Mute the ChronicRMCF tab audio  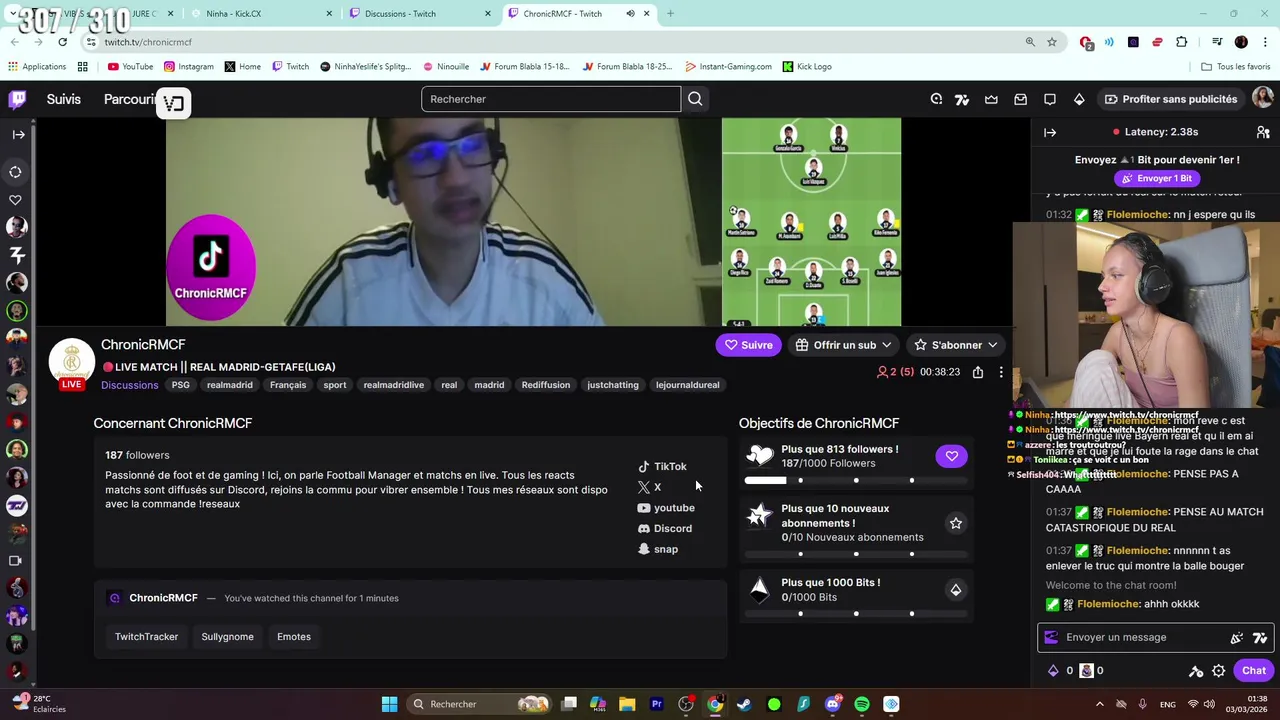coord(630,14)
